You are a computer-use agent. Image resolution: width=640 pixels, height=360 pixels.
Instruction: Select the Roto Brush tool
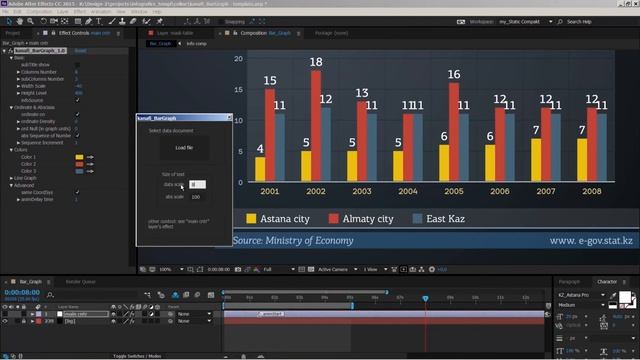[147, 21]
